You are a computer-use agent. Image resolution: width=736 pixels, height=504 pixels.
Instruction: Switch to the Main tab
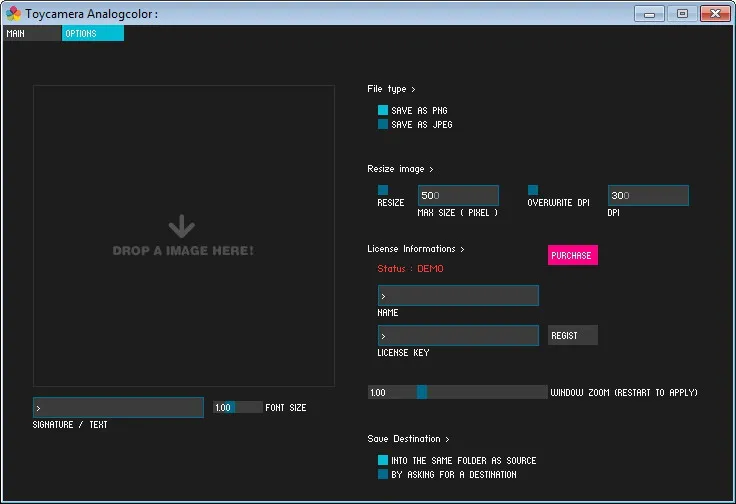32,33
